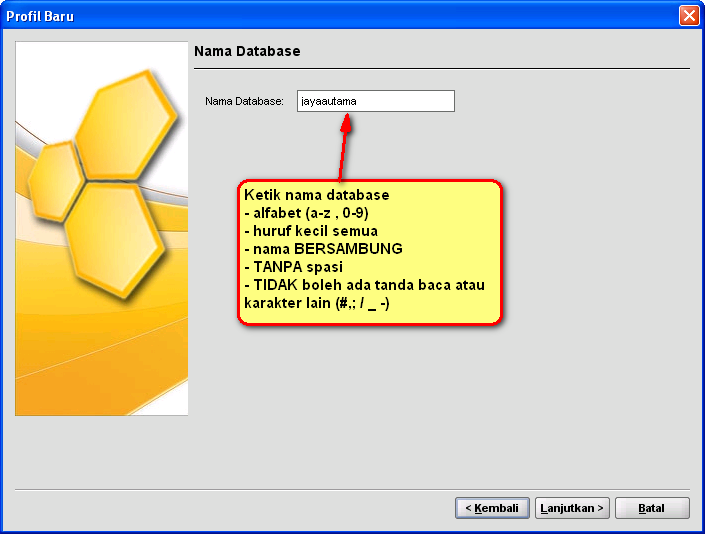This screenshot has height=534, width=705.
Task: Click the honeycomb wizard banner image
Action: tap(102, 228)
